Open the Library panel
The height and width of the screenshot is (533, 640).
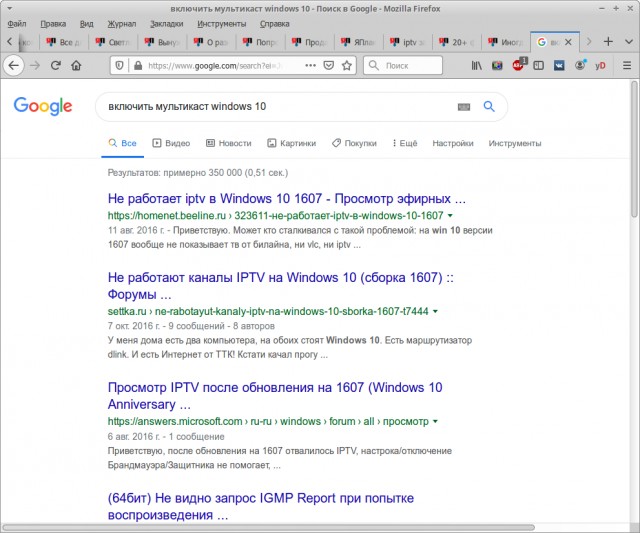477,65
